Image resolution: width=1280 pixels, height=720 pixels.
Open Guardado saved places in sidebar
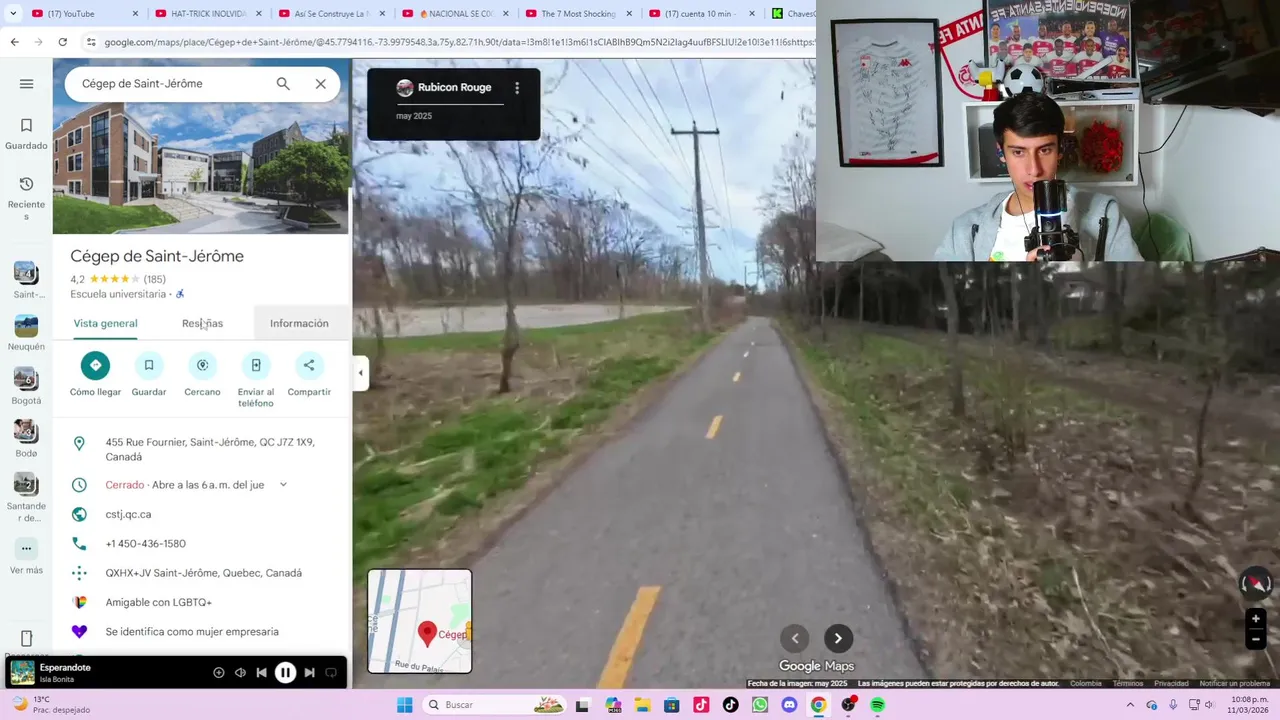click(x=26, y=134)
